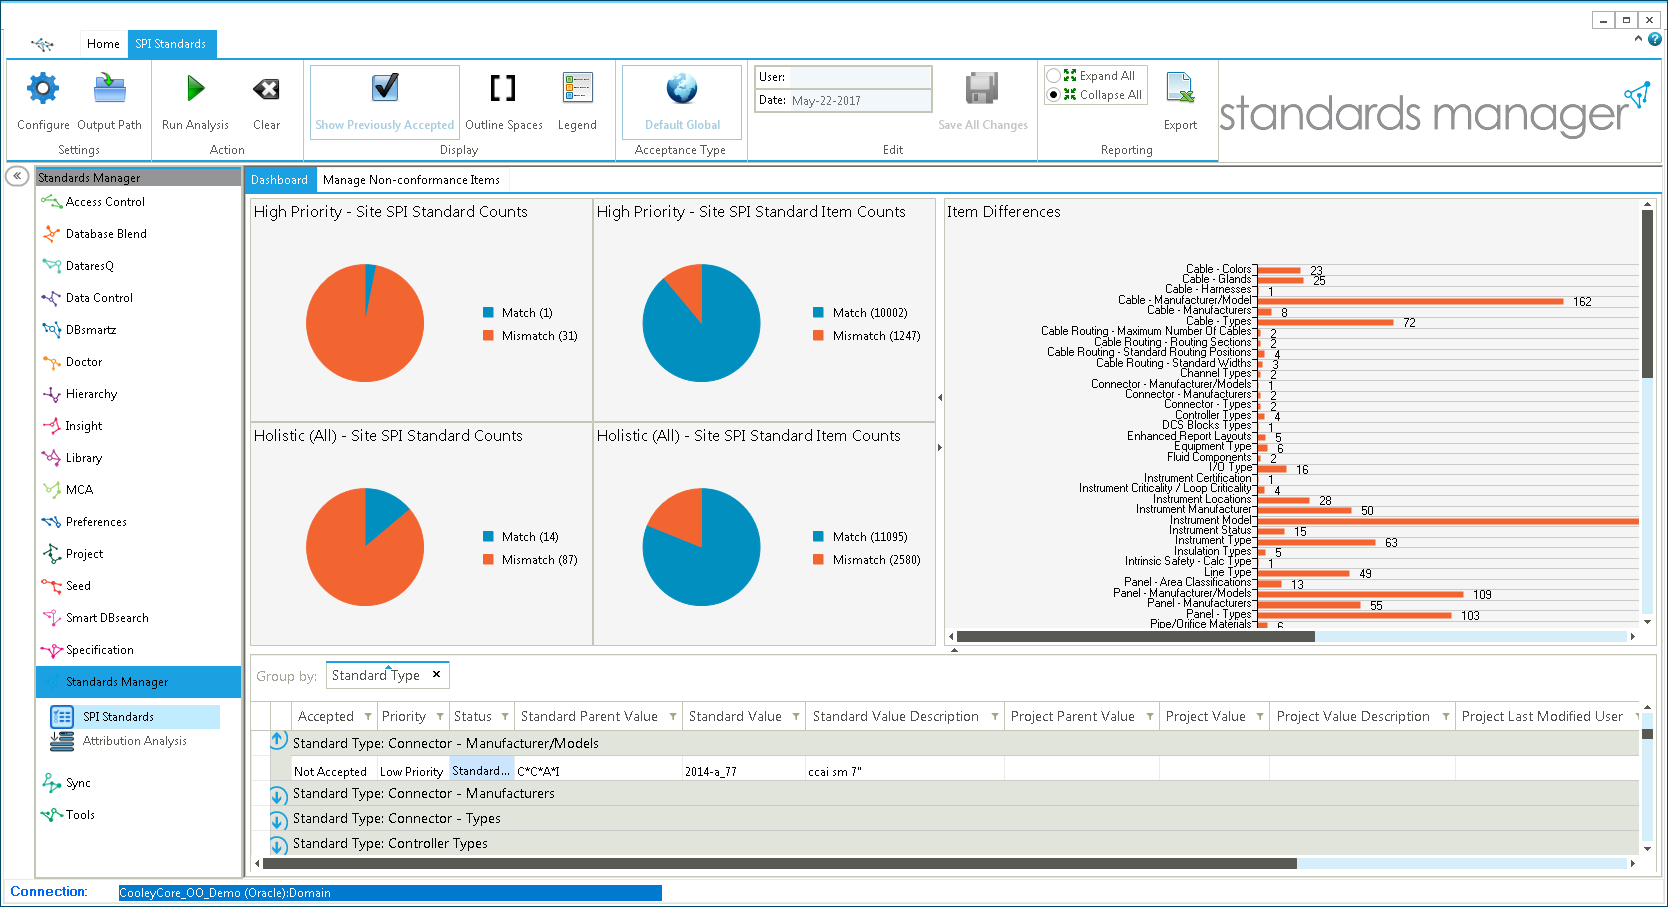
Task: Open Tools module
Action: point(80,815)
